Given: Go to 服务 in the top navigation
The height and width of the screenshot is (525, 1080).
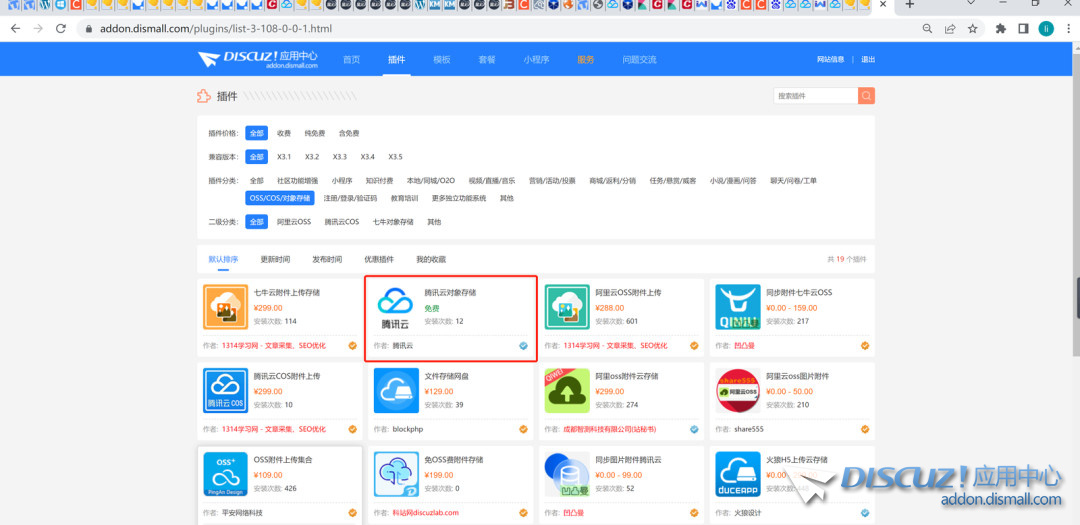Looking at the screenshot, I should pos(585,60).
